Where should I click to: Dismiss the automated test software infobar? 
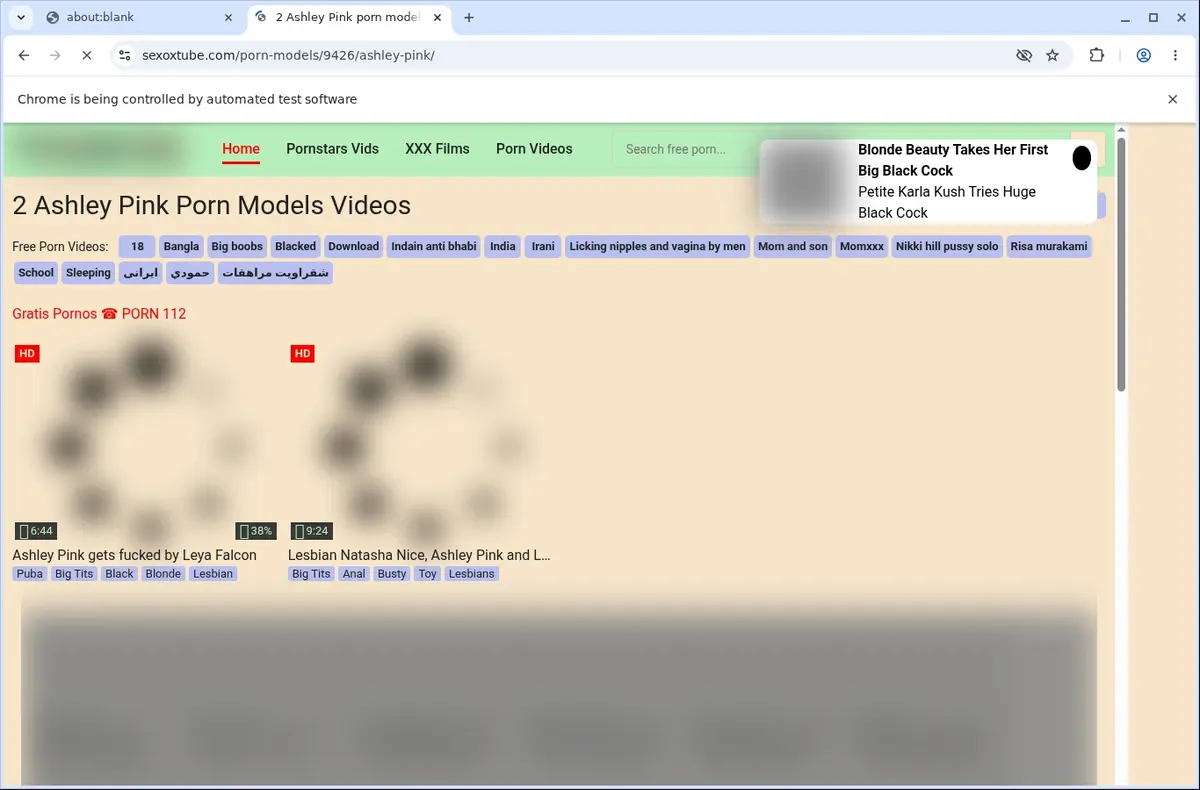click(1173, 99)
